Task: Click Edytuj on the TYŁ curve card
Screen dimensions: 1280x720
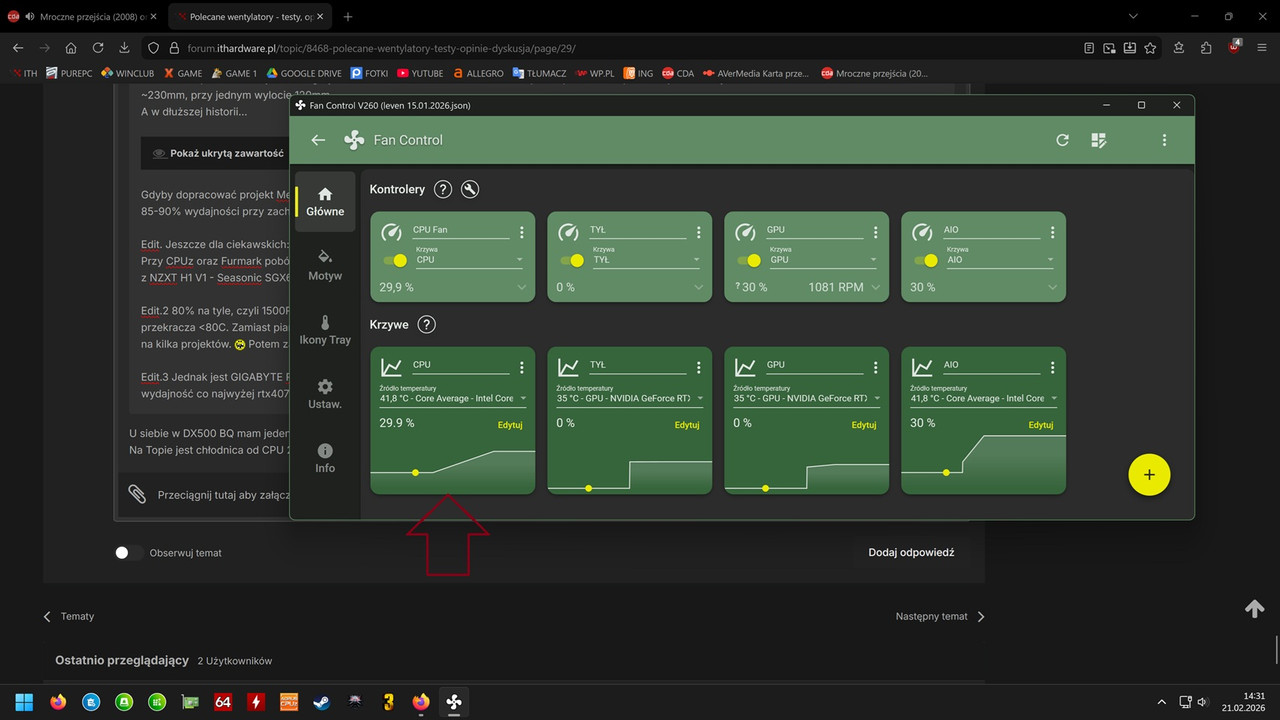Action: (687, 425)
